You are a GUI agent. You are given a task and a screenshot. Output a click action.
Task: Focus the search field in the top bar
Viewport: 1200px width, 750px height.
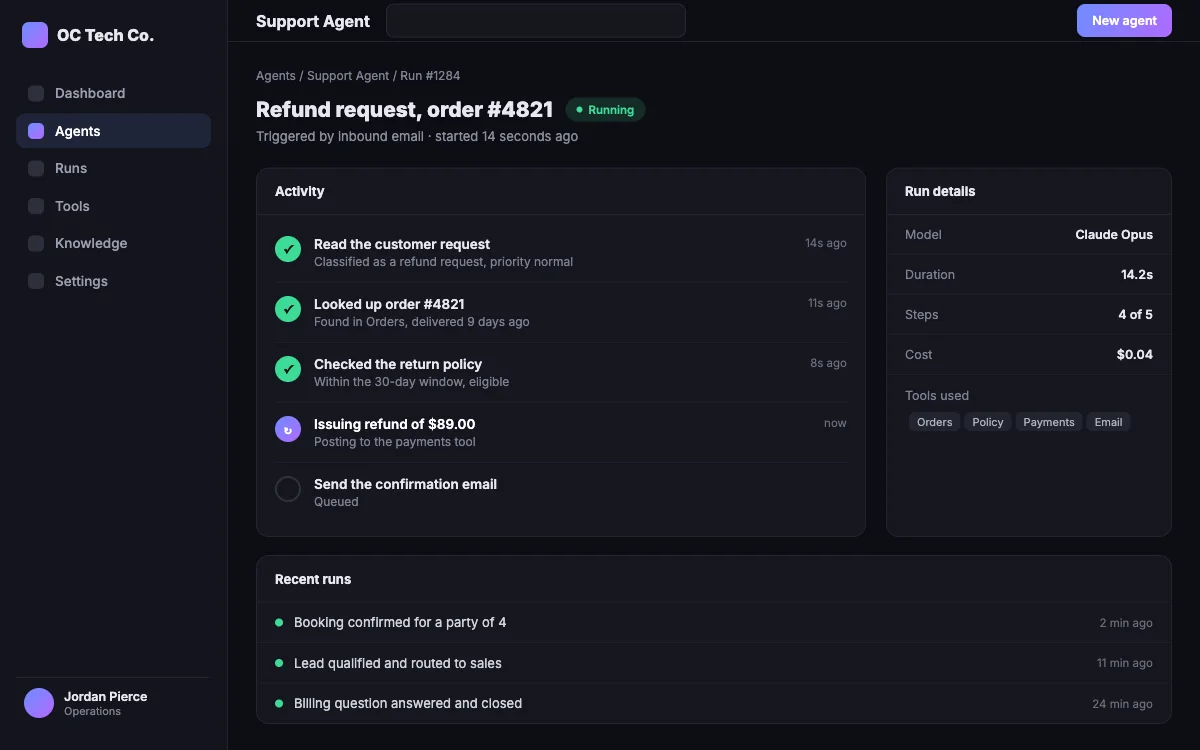pyautogui.click(x=536, y=20)
